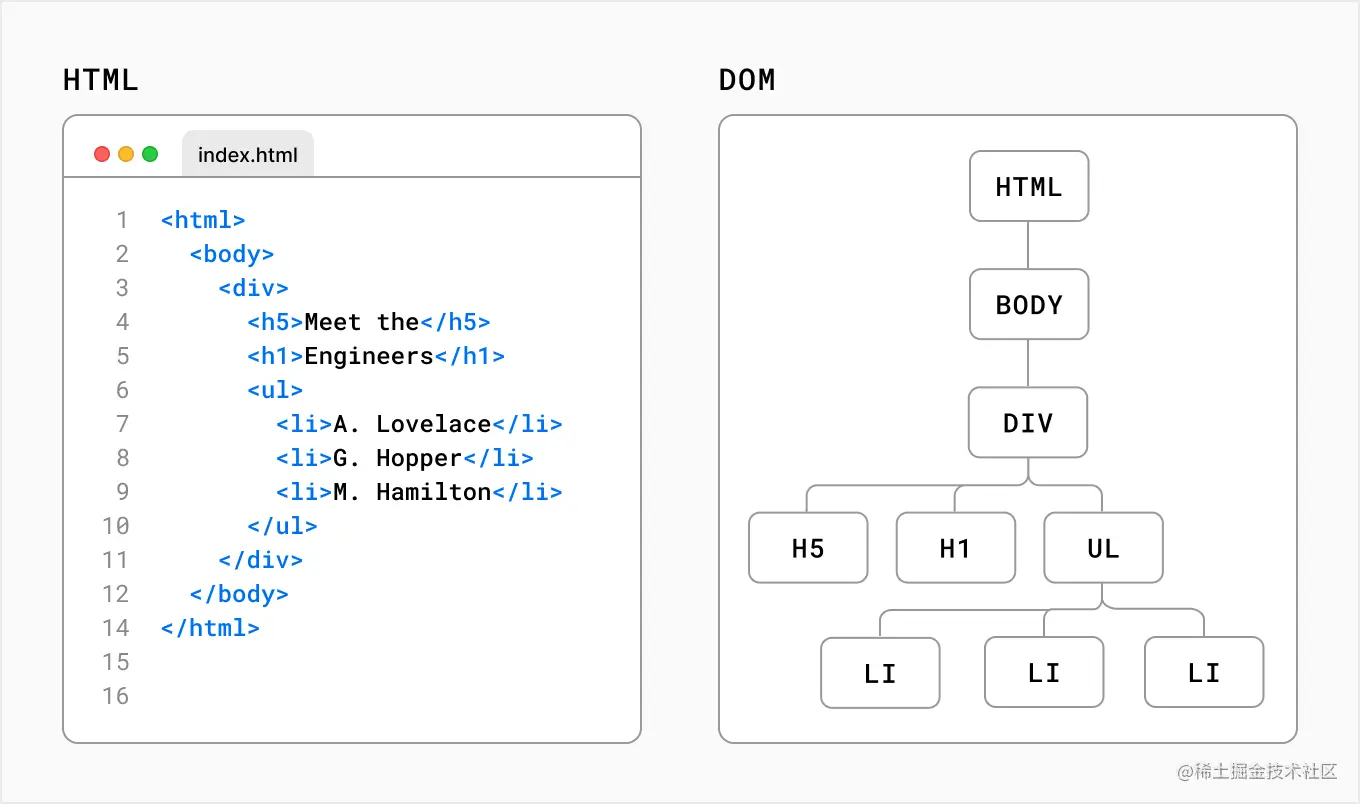Click the closing </div> tag

(x=261, y=560)
